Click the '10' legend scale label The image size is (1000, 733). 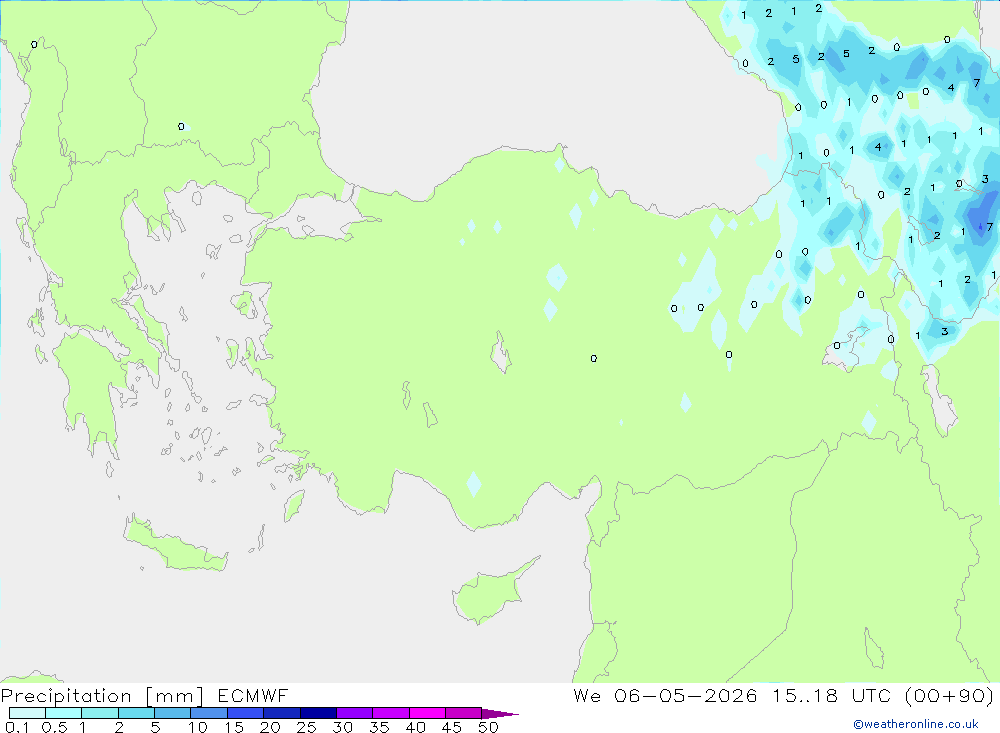tap(198, 727)
